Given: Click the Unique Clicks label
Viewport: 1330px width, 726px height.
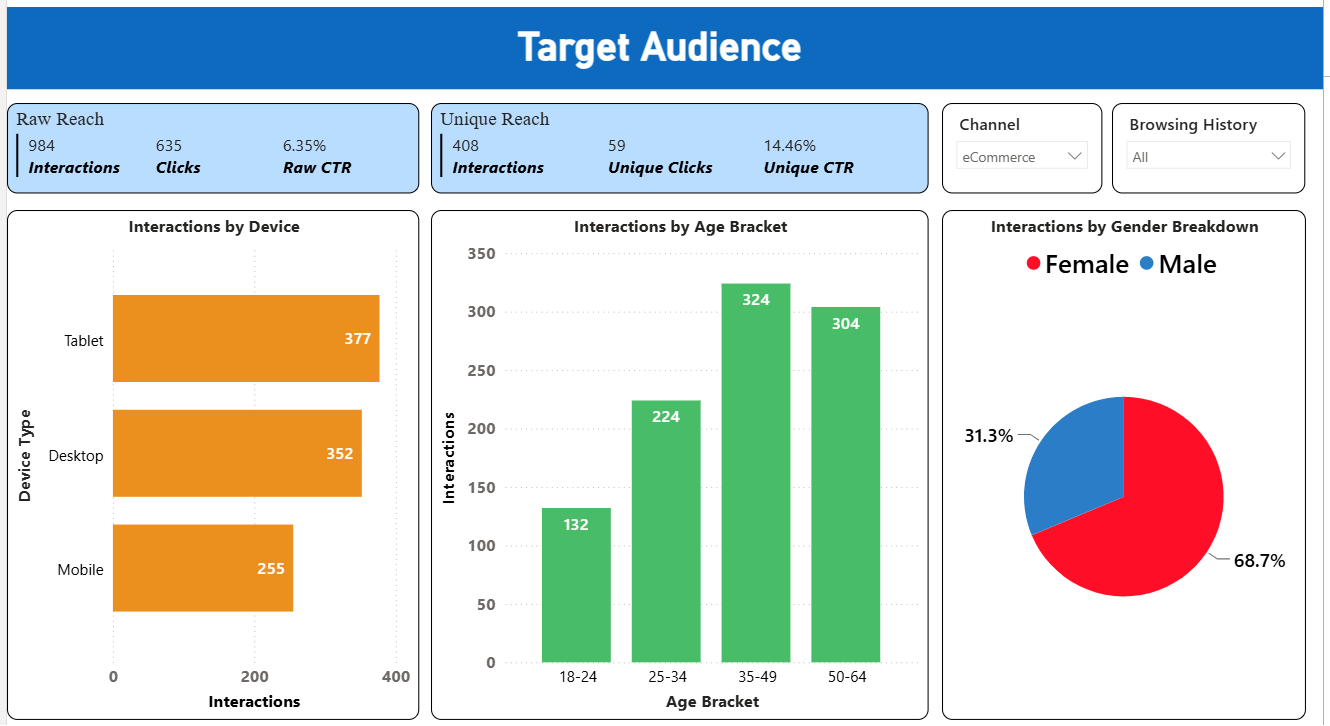Looking at the screenshot, I should 660,168.
